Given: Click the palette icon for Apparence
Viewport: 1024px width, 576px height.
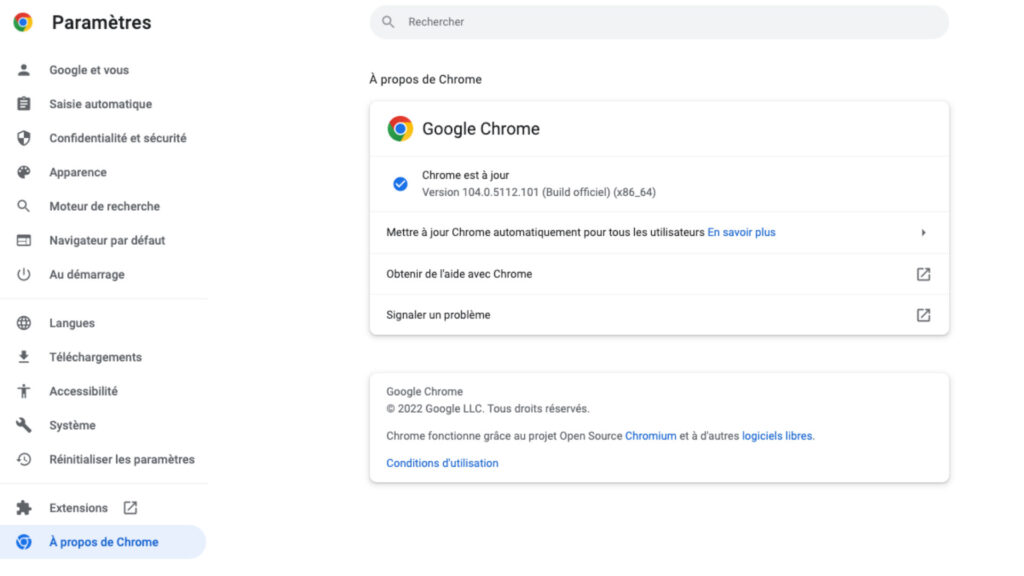Looking at the screenshot, I should click(24, 172).
